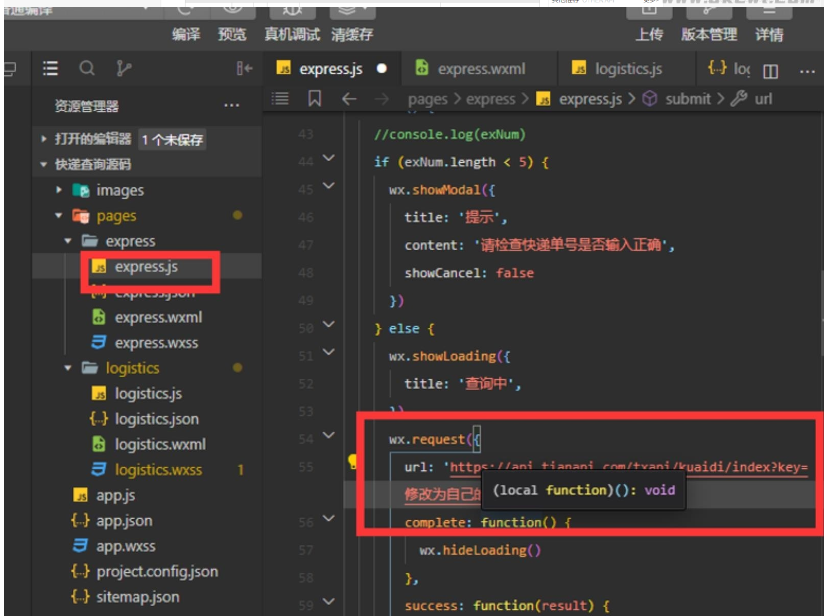Viewport: 826px width, 616px height.
Task: Collapse the logistics folder
Action: pyautogui.click(x=69, y=368)
